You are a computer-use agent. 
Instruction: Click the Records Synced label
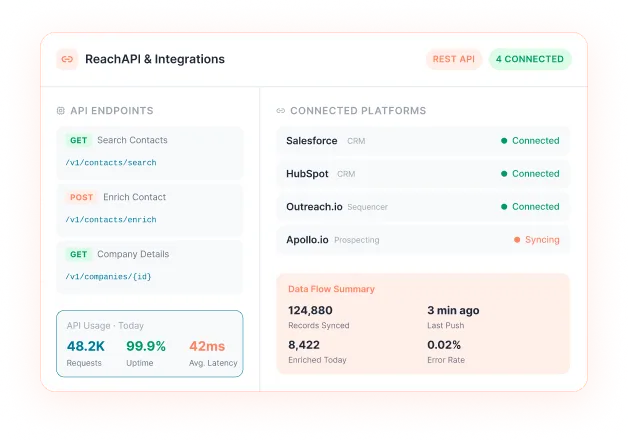click(x=319, y=325)
